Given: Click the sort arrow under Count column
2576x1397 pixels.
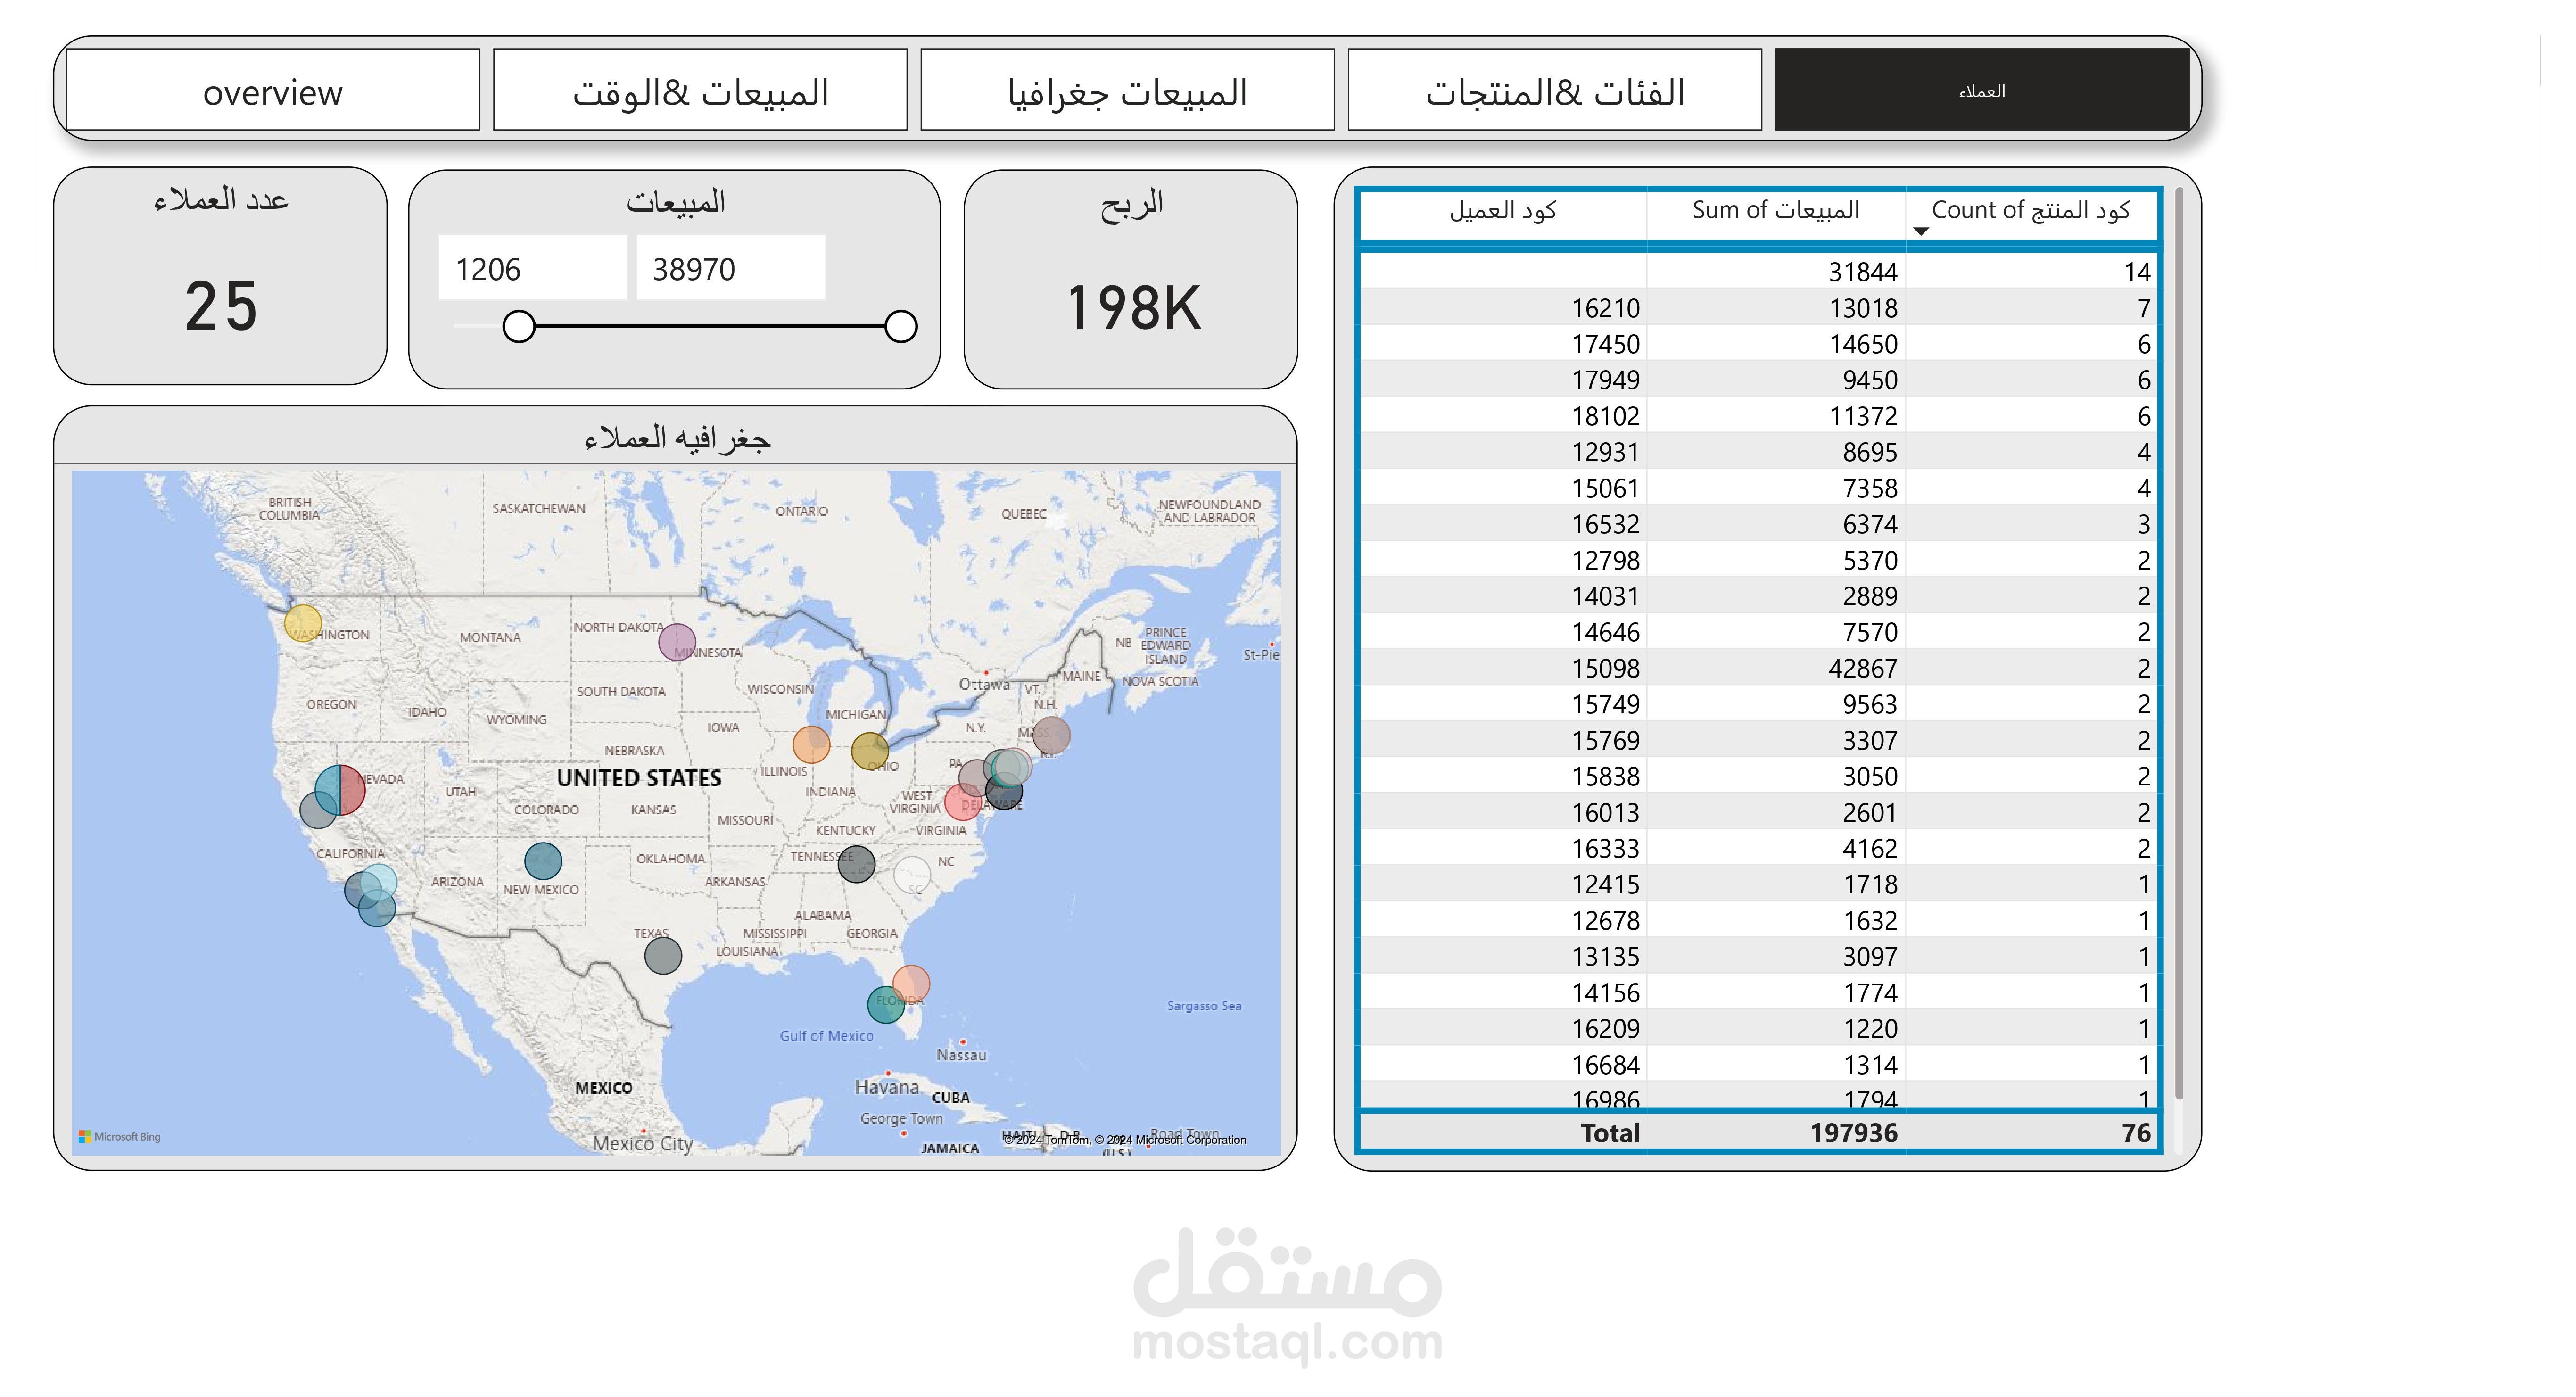Looking at the screenshot, I should coord(1920,231).
